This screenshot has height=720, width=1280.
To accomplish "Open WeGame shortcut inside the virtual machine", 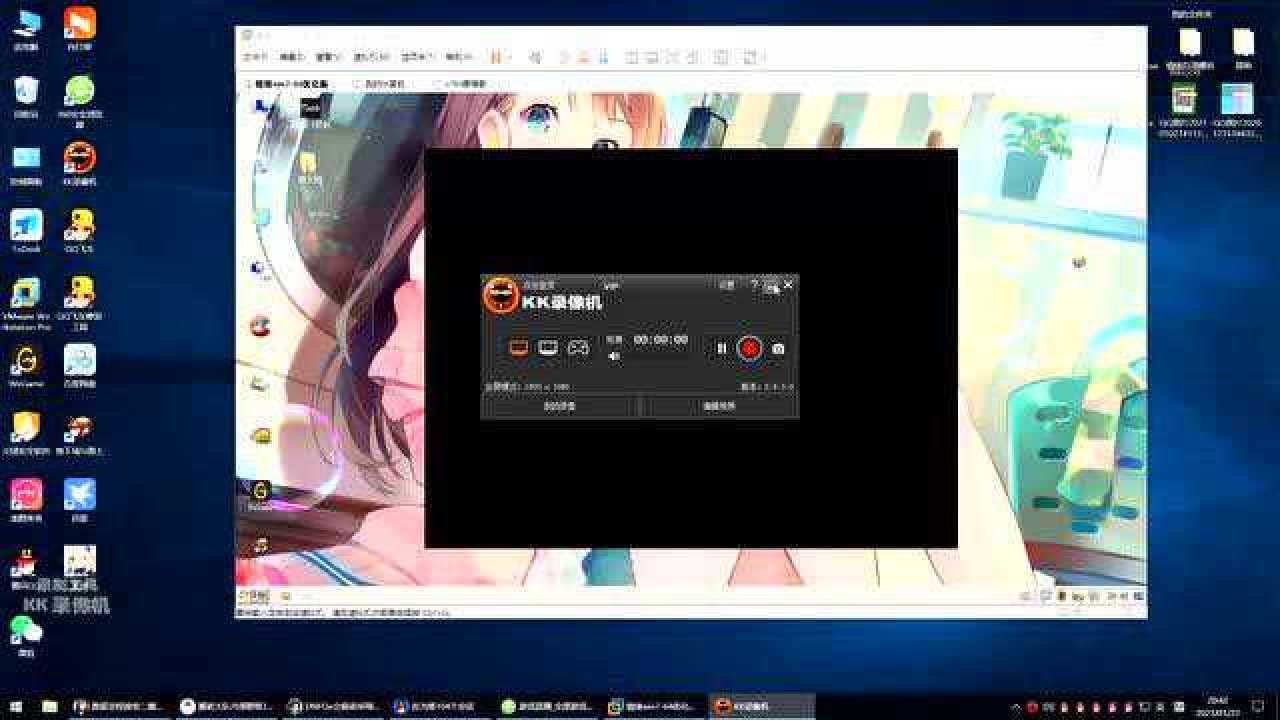I will pyautogui.click(x=260, y=494).
